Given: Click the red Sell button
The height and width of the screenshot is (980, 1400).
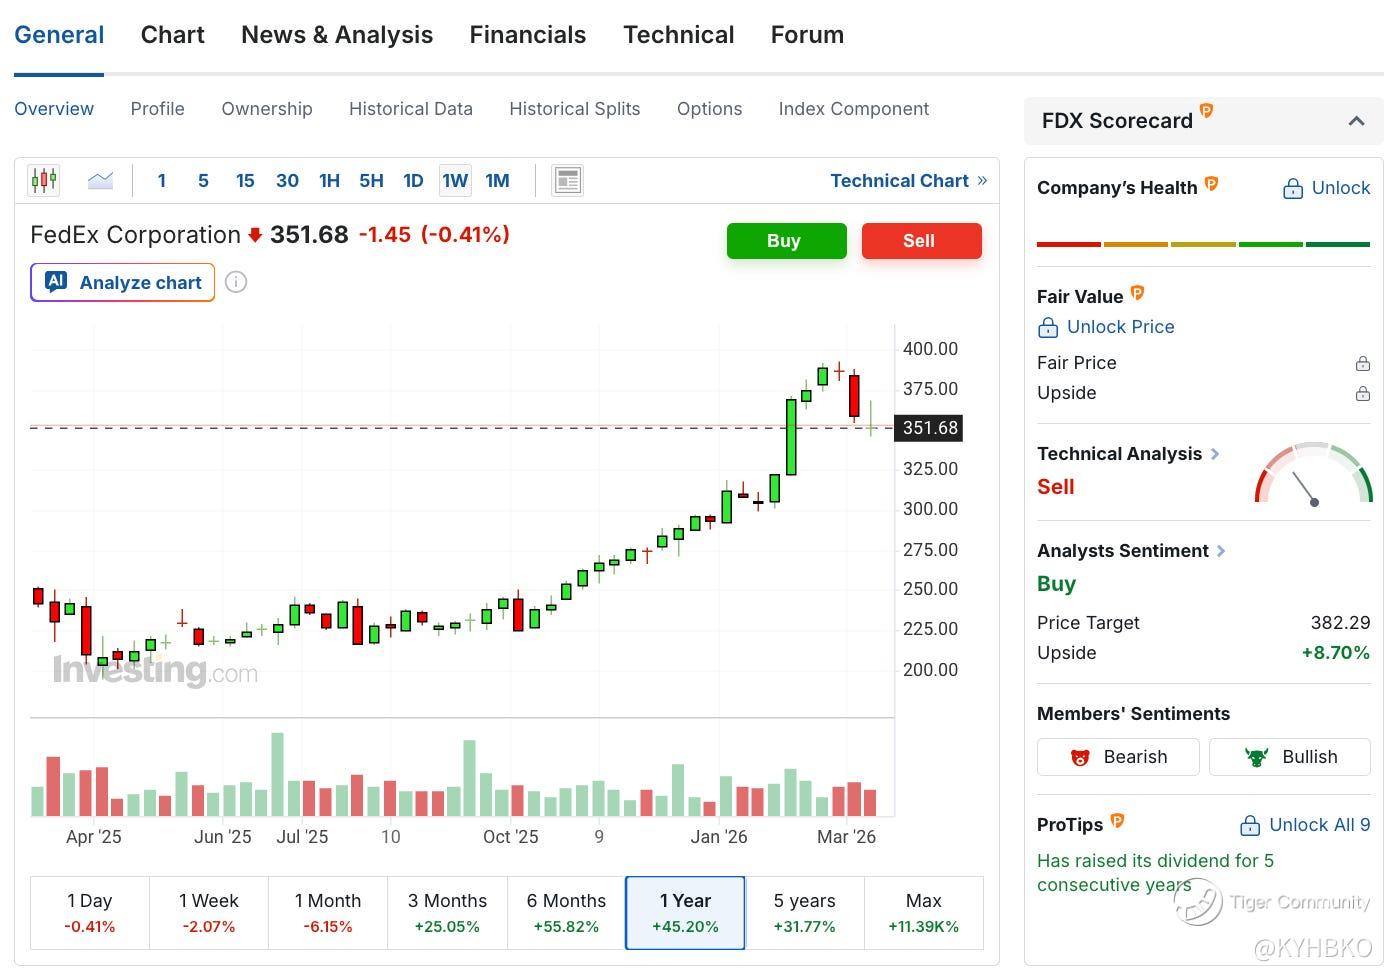Looking at the screenshot, I should point(922,241).
